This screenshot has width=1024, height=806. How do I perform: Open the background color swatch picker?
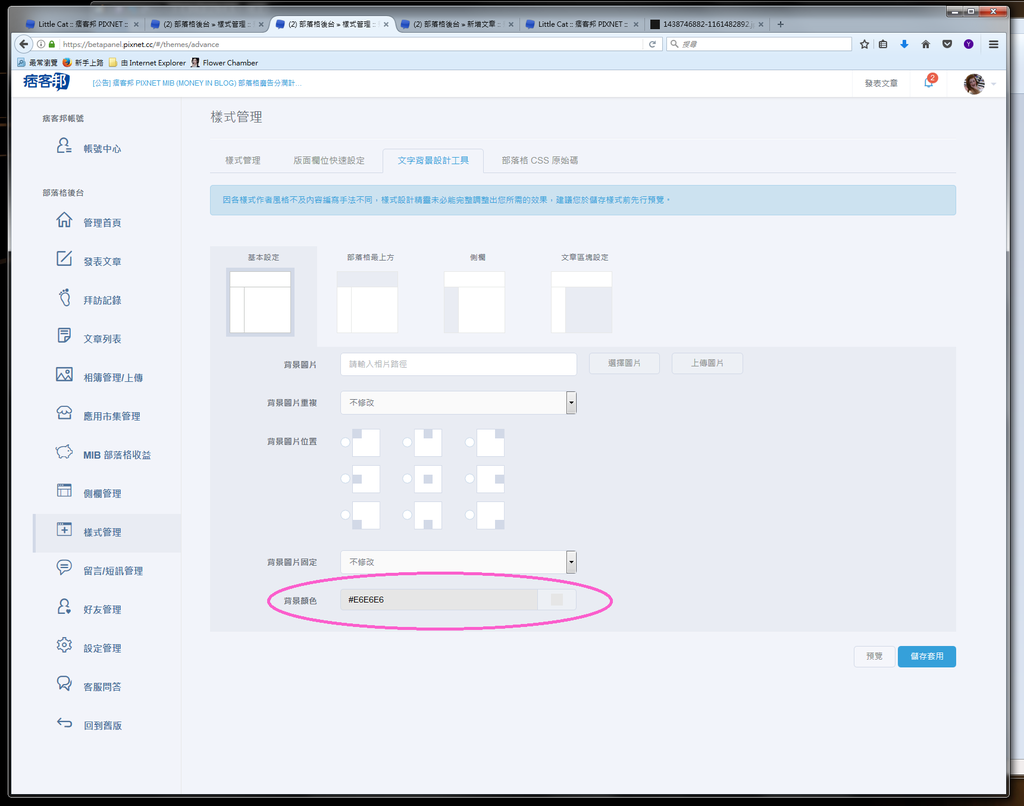coord(559,598)
